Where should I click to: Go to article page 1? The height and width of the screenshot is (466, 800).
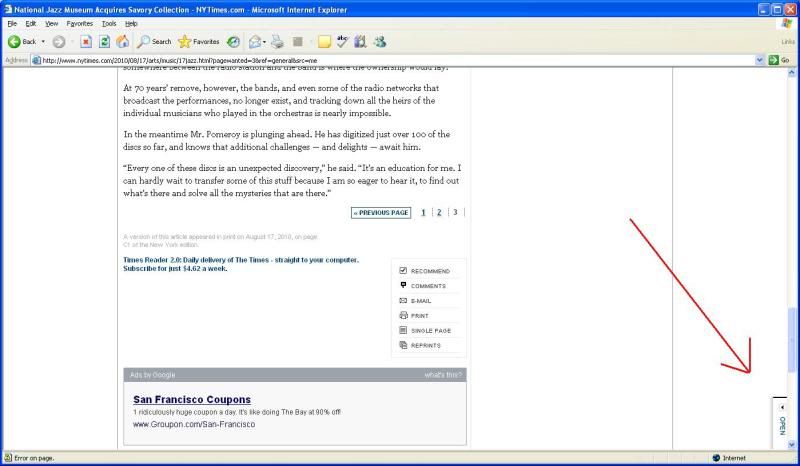point(423,212)
